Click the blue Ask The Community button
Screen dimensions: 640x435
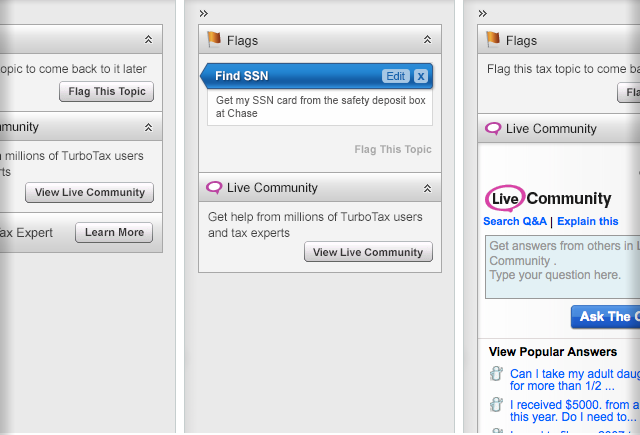click(x=606, y=317)
